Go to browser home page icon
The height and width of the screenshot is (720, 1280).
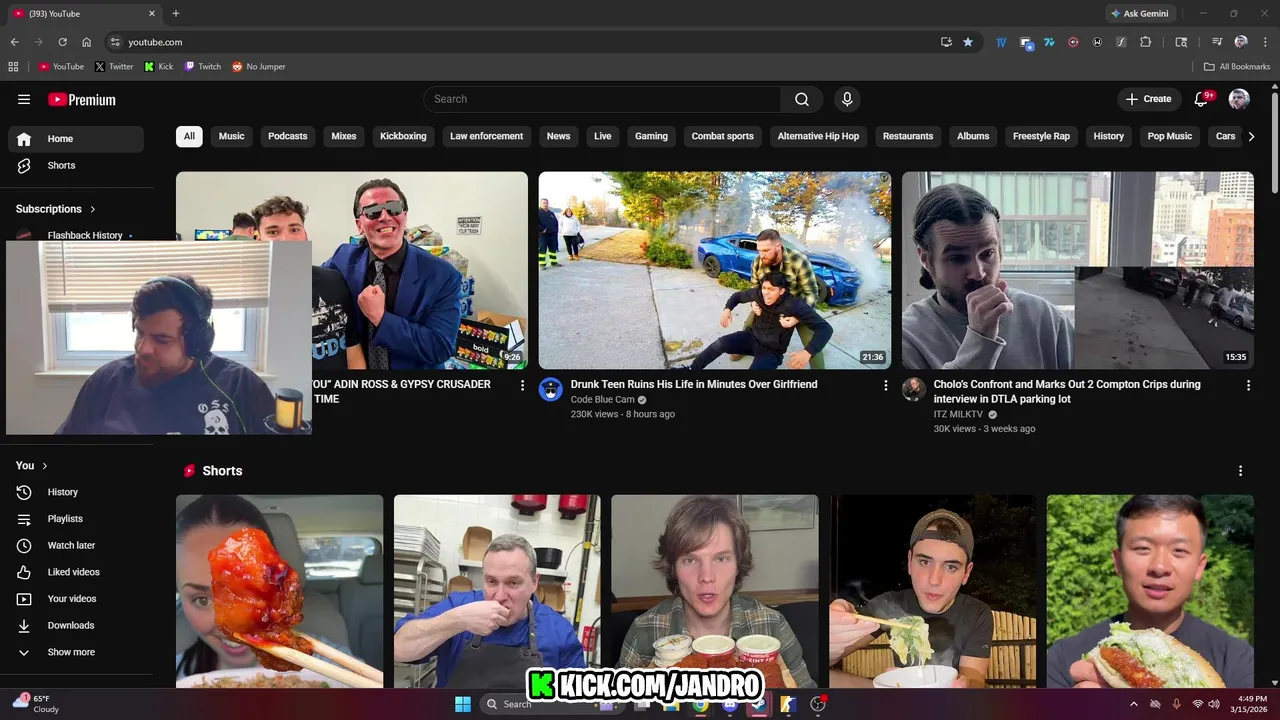tap(87, 42)
